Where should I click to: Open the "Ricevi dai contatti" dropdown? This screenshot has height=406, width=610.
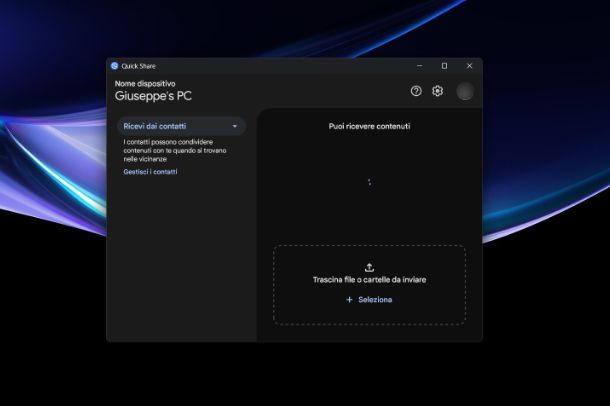[x=180, y=126]
